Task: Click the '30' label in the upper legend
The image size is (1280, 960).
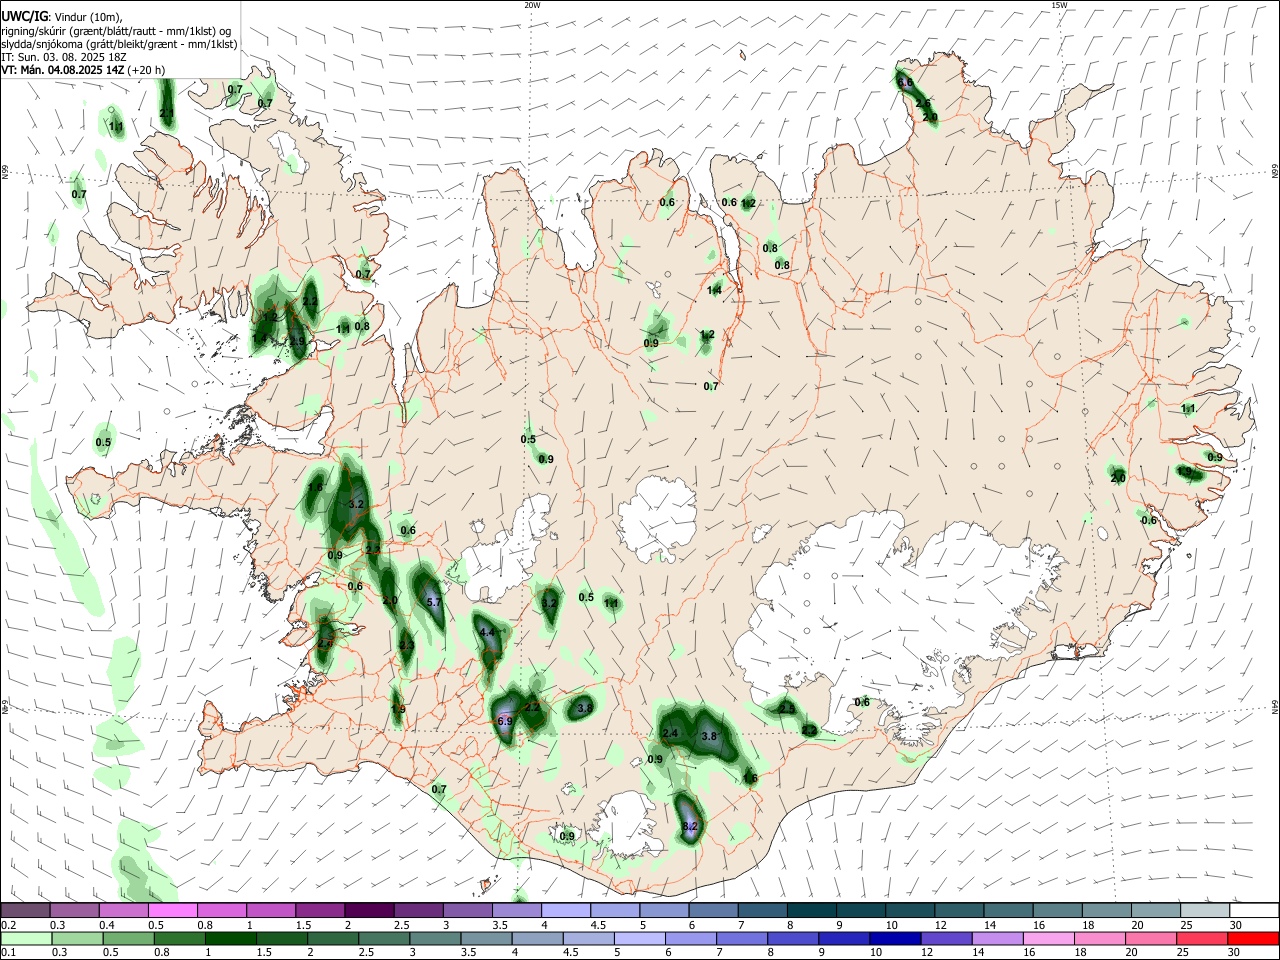Action: pyautogui.click(x=1236, y=925)
